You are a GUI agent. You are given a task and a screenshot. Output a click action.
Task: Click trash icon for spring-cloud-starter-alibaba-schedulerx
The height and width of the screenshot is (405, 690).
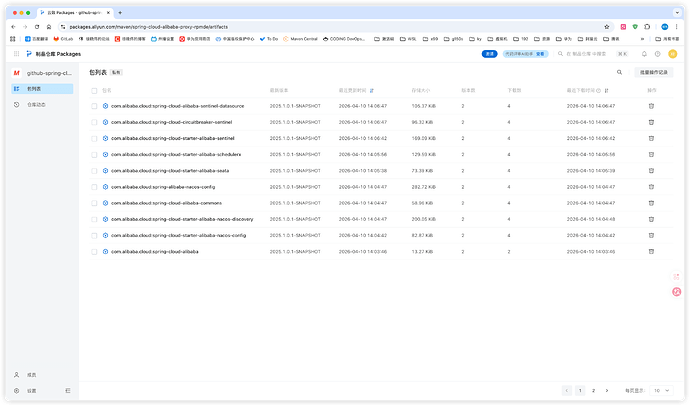pos(651,155)
